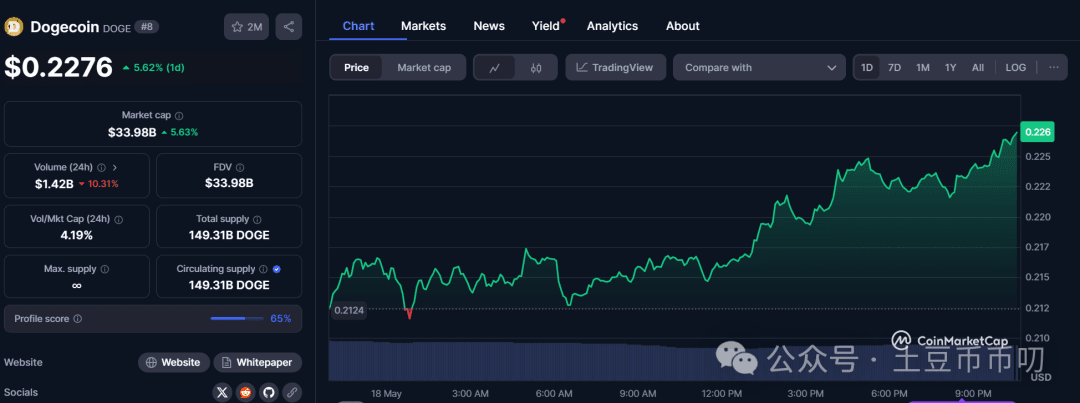The height and width of the screenshot is (403, 1080).
Task: Open Dogecoin X (Twitter) social link
Action: click(222, 393)
